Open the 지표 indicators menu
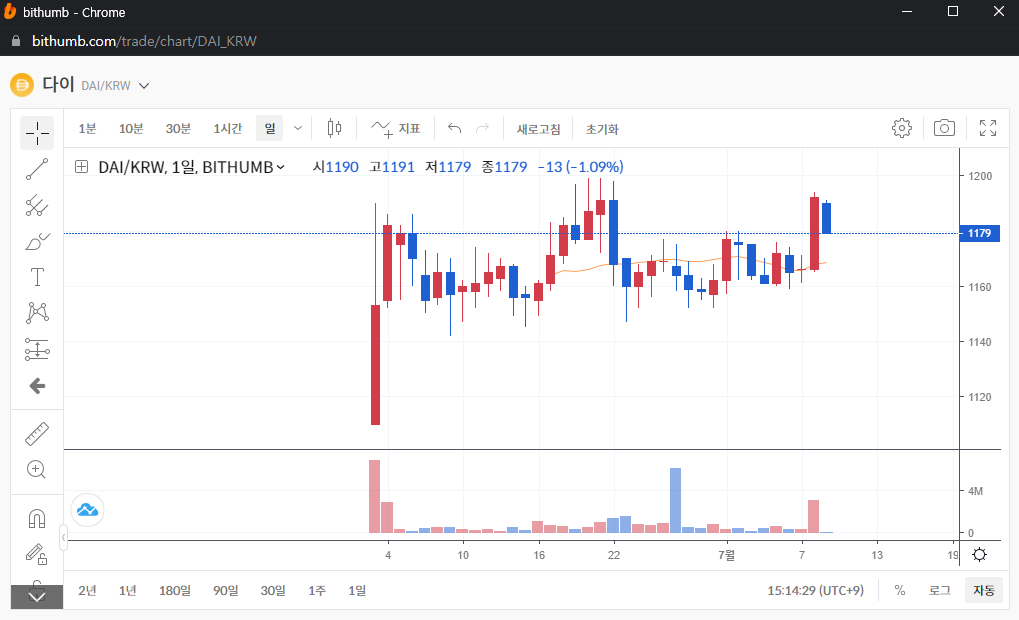Image resolution: width=1019 pixels, height=620 pixels. click(x=396, y=129)
